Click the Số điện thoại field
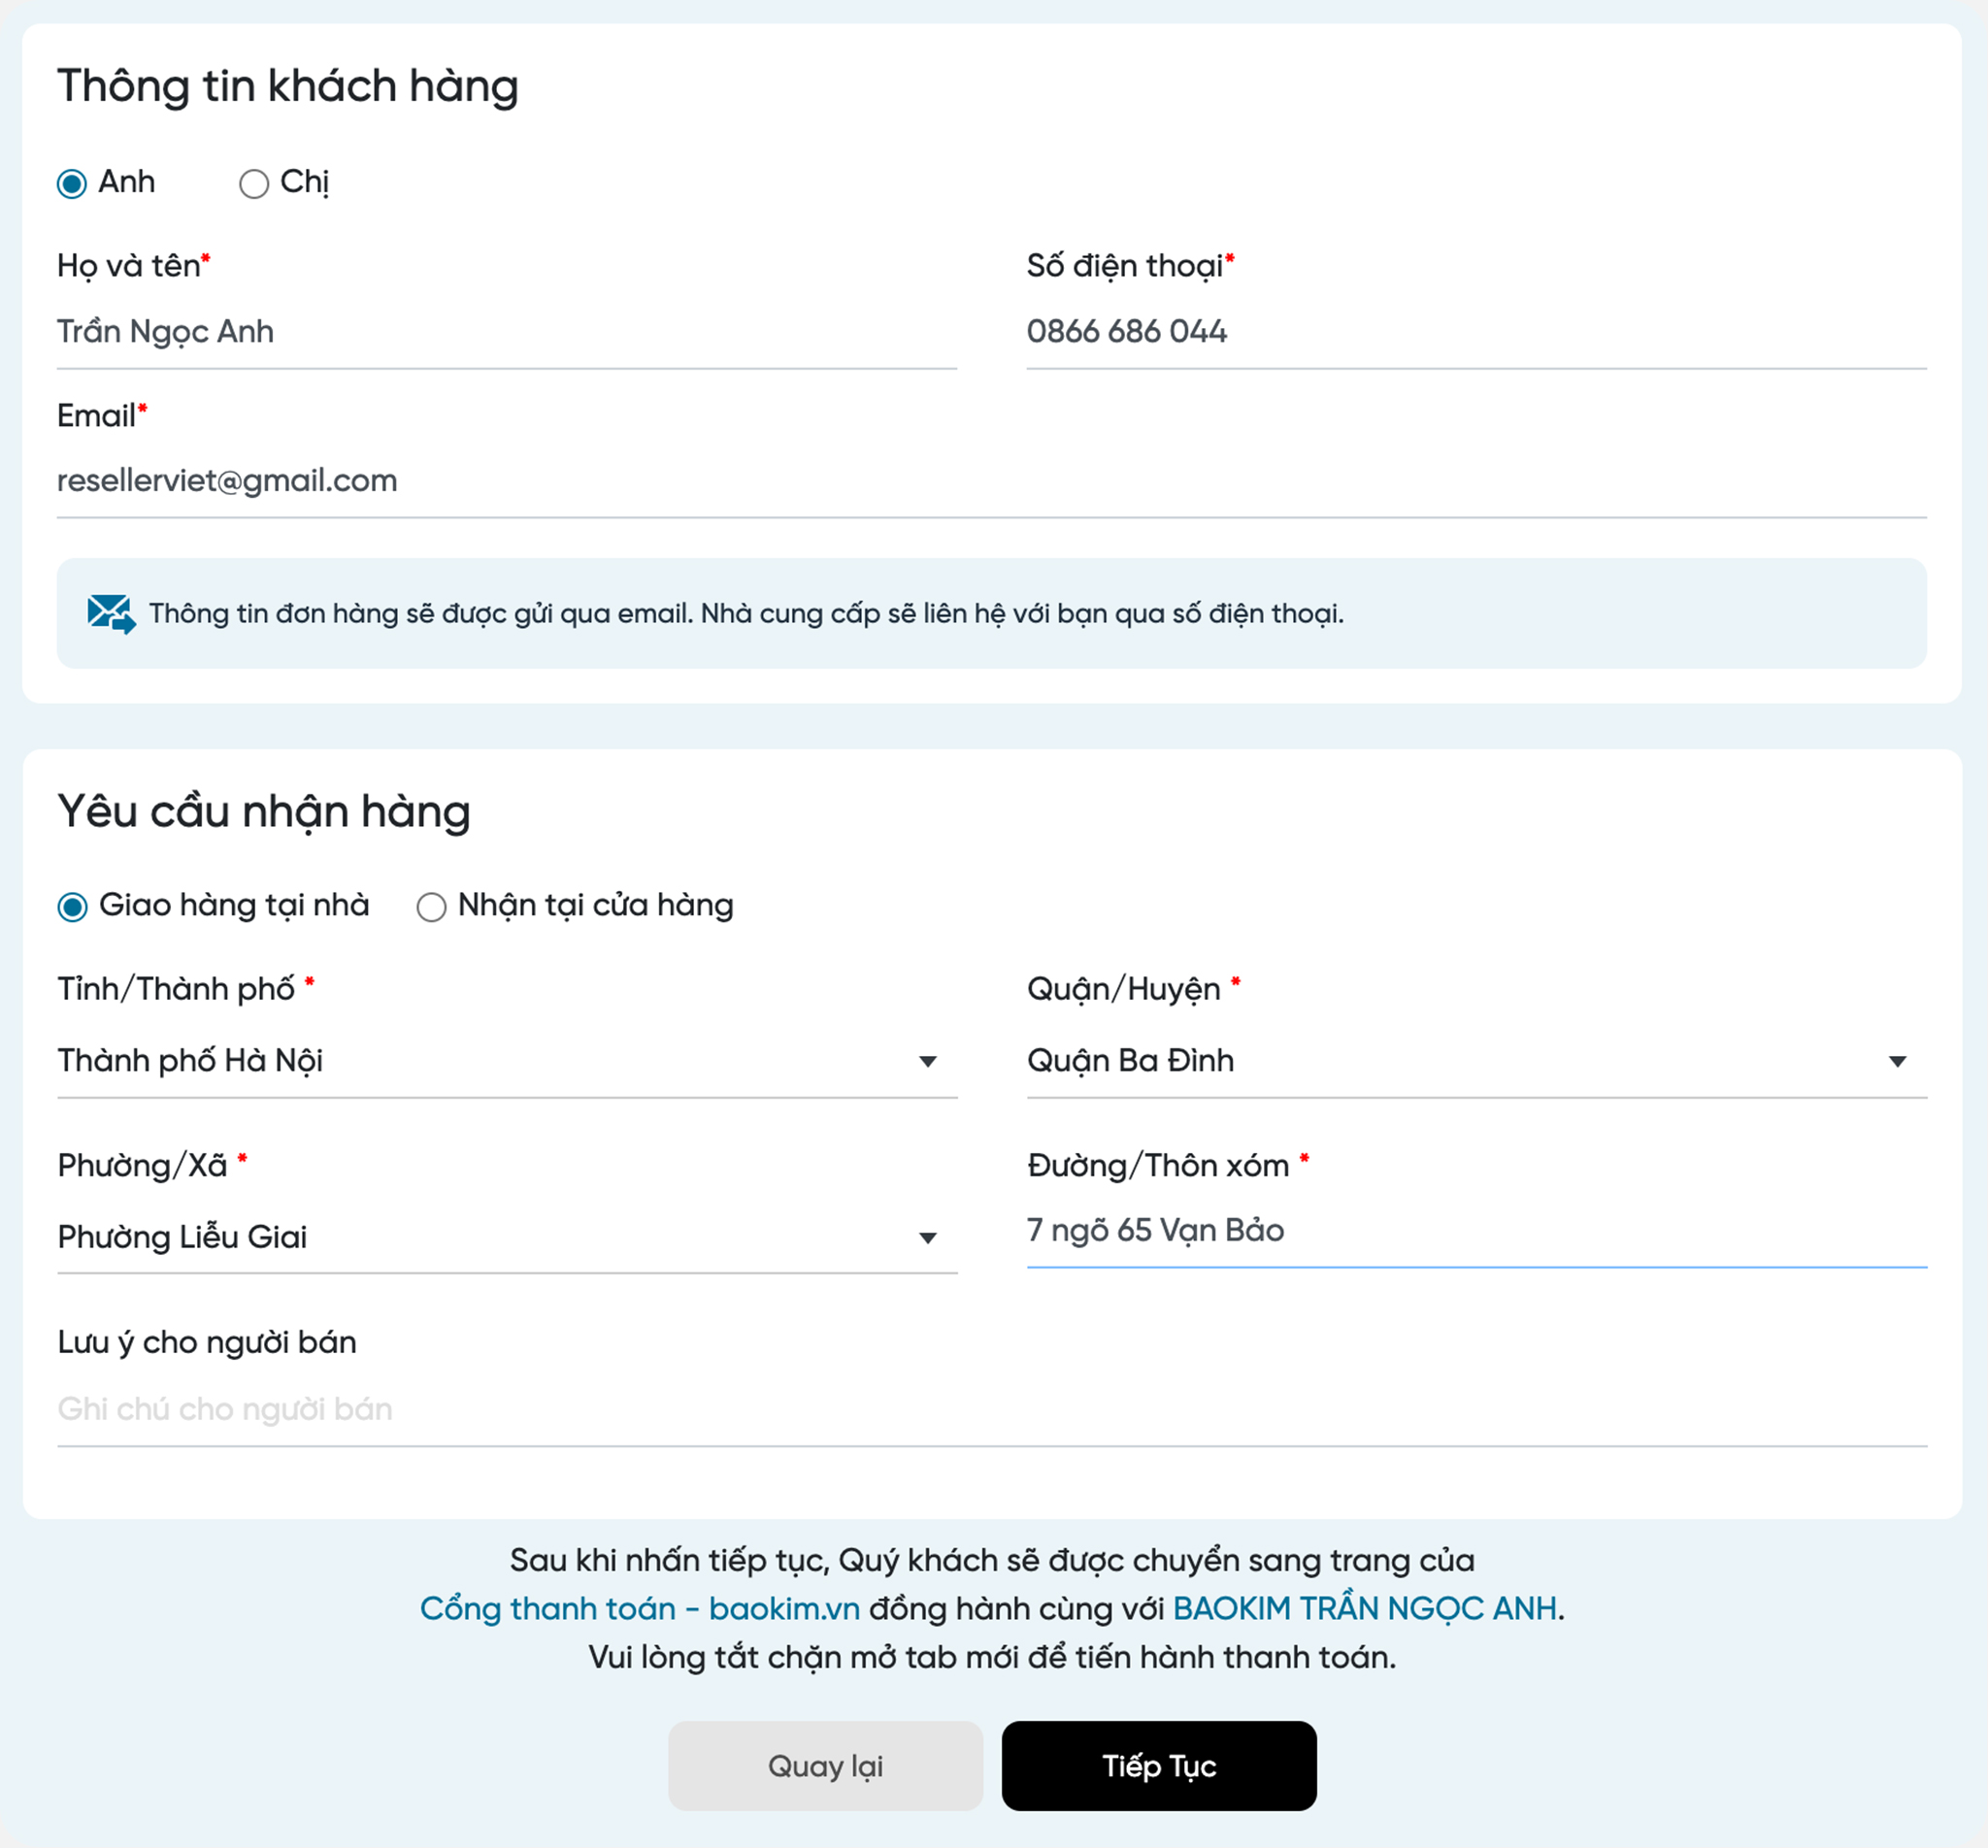1988x1848 pixels. [1475, 332]
